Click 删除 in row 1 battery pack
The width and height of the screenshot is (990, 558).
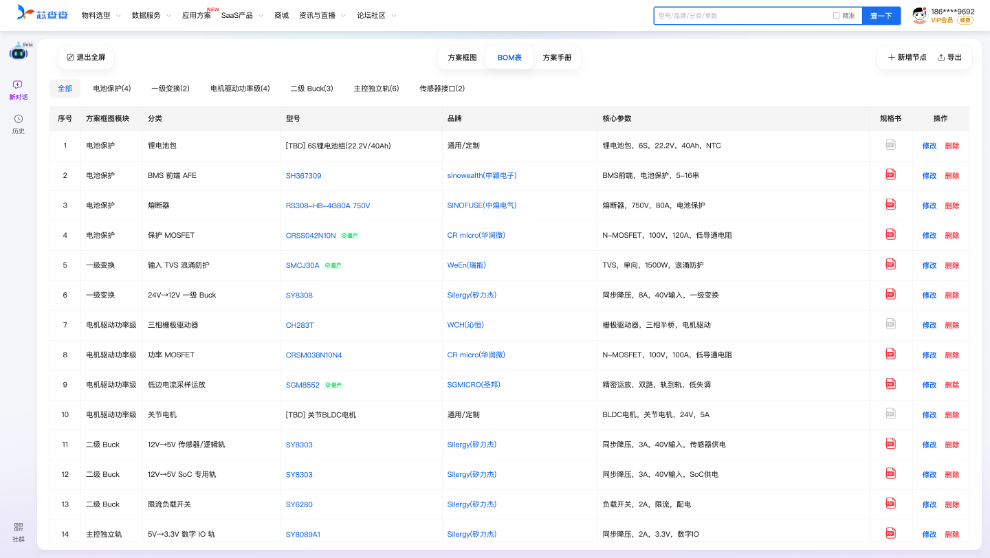[951, 146]
